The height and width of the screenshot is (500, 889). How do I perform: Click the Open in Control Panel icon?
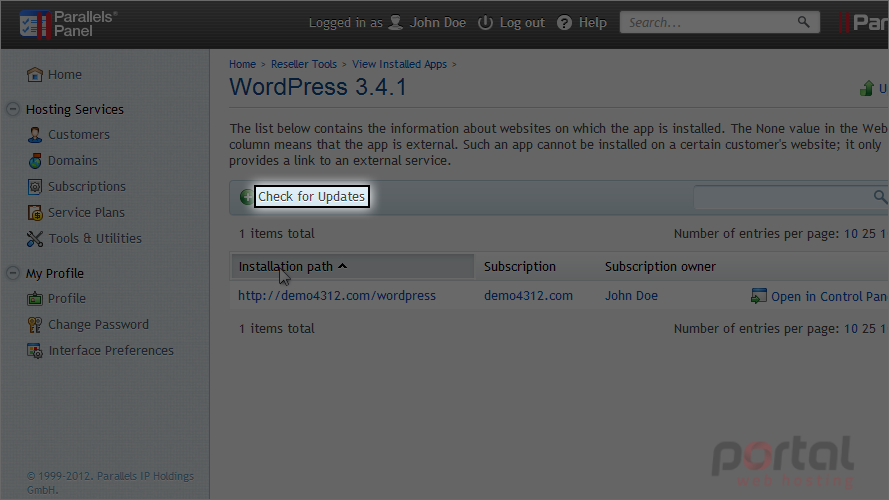click(758, 296)
